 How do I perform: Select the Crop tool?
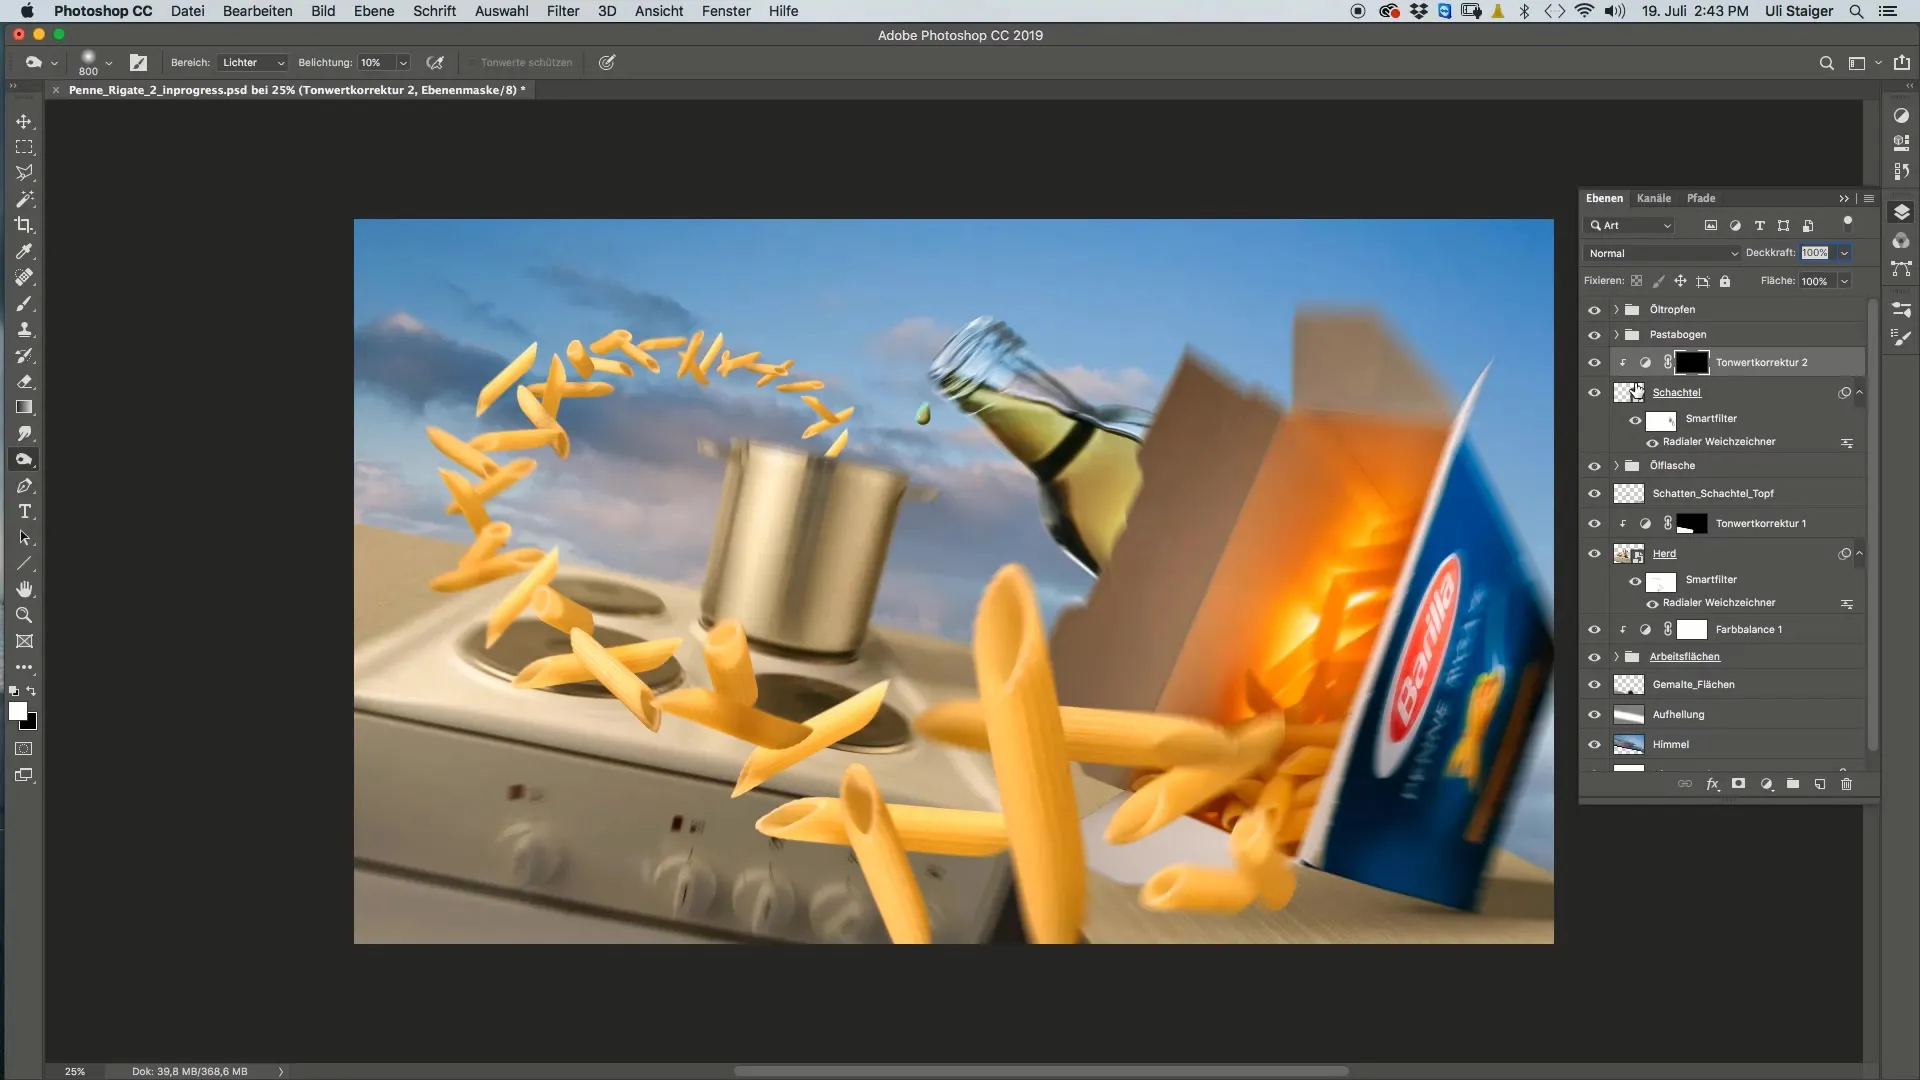point(24,225)
